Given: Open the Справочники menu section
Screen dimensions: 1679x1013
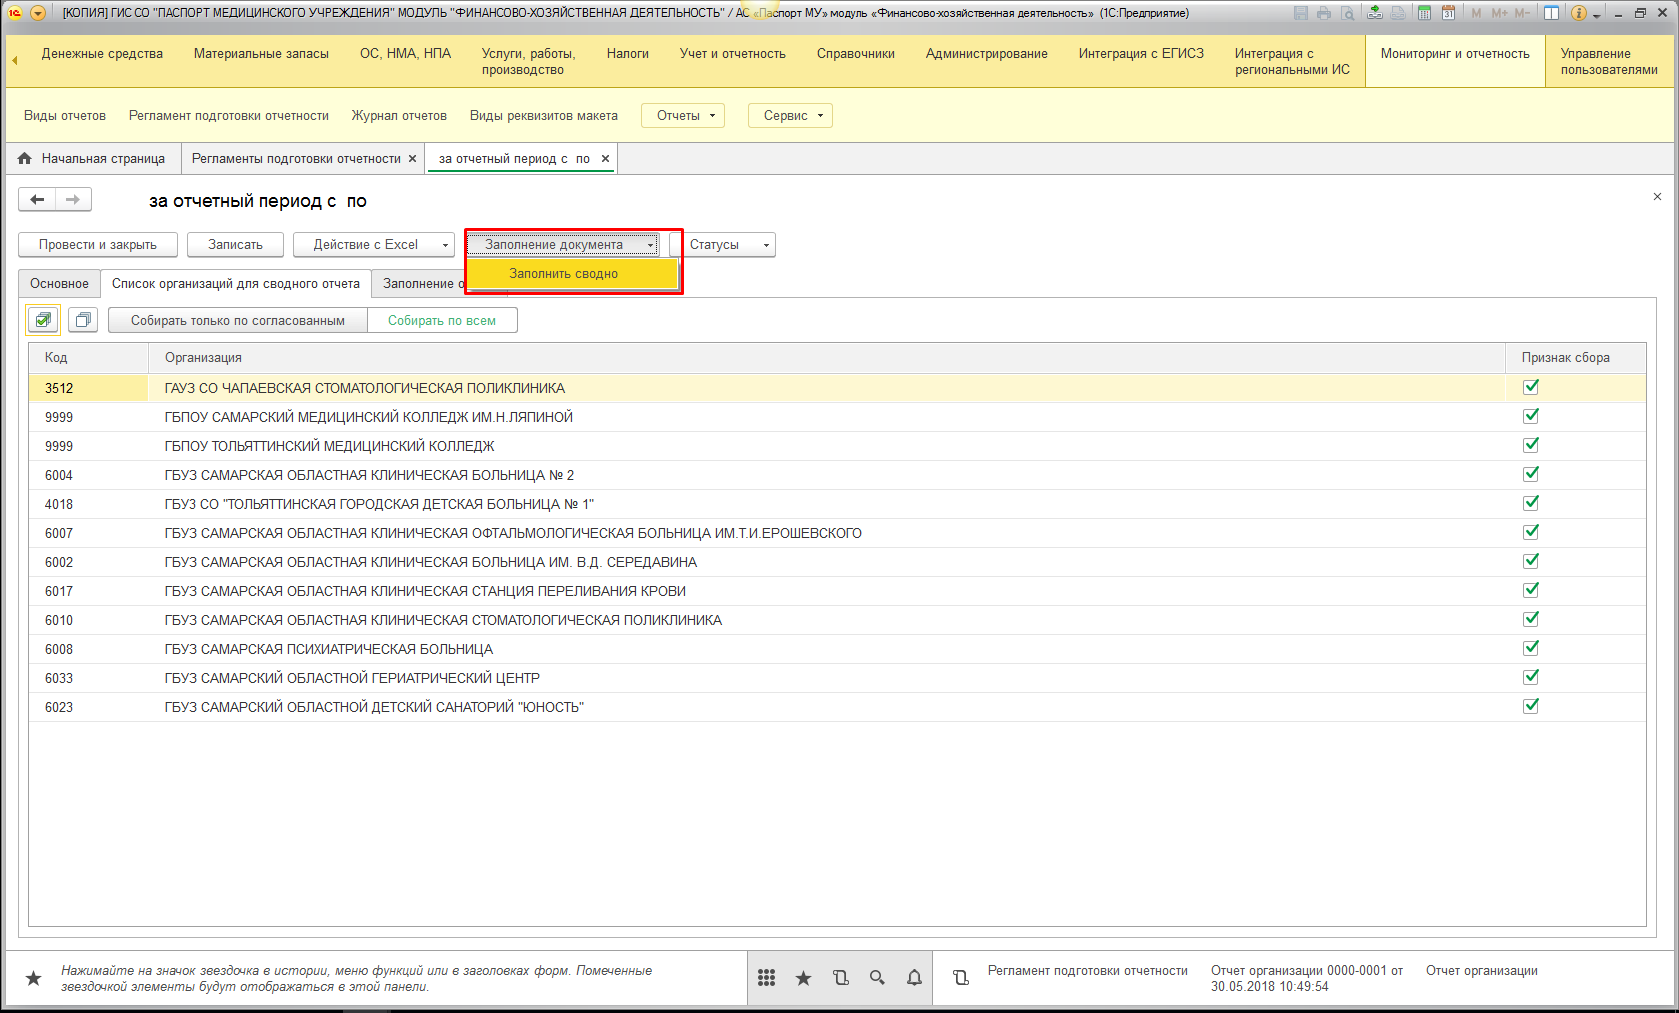Looking at the screenshot, I should (x=855, y=54).
